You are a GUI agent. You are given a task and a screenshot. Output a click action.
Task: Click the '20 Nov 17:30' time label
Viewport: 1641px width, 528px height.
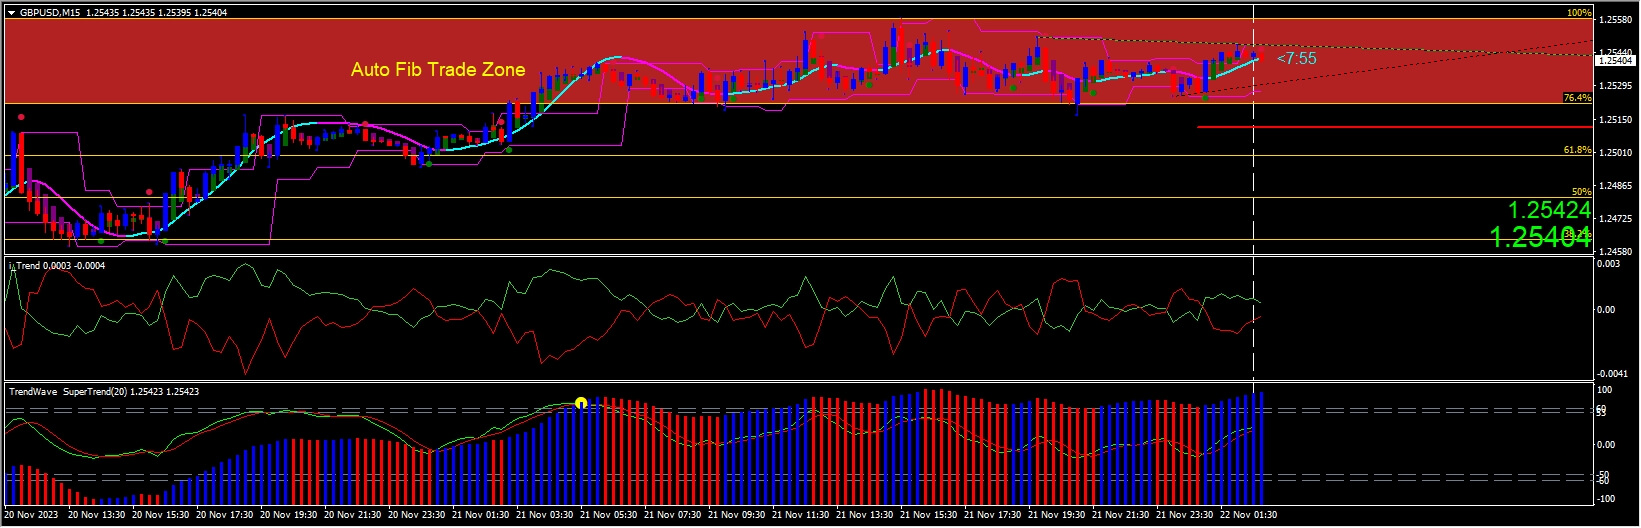point(225,515)
